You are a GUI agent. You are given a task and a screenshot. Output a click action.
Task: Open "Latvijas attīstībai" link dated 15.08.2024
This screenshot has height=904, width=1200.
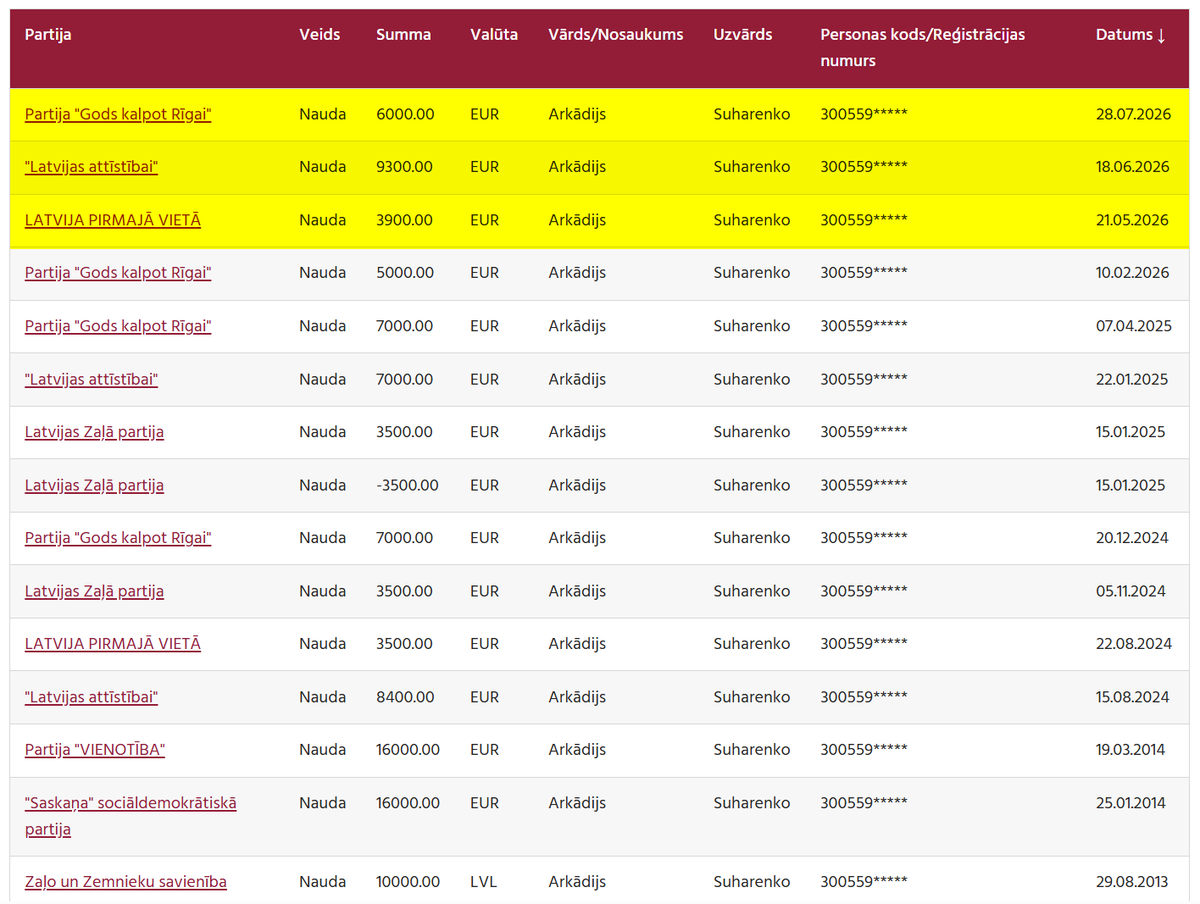coord(91,697)
